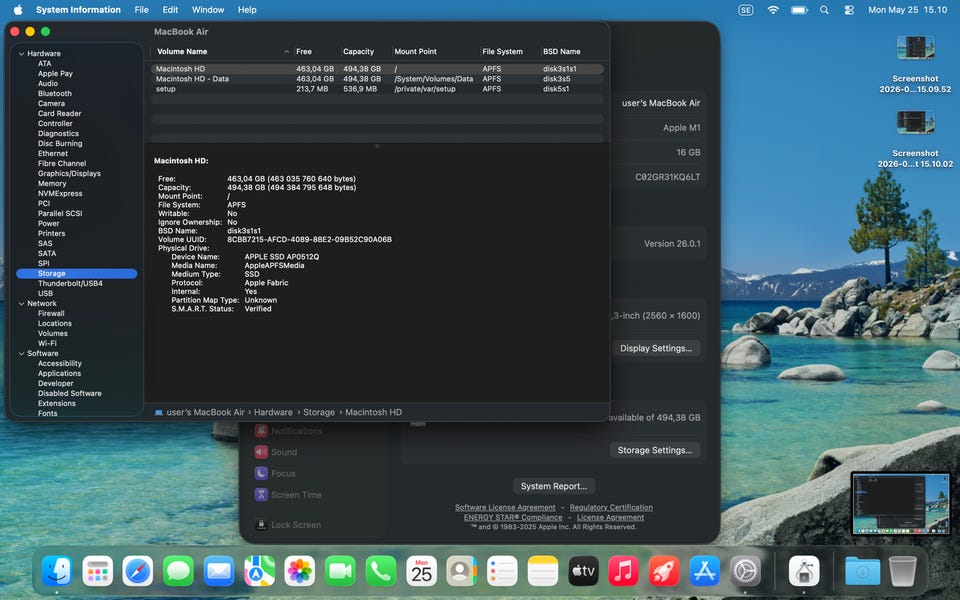Open Finder from the Dock
Image resolution: width=960 pixels, height=600 pixels.
click(57, 571)
